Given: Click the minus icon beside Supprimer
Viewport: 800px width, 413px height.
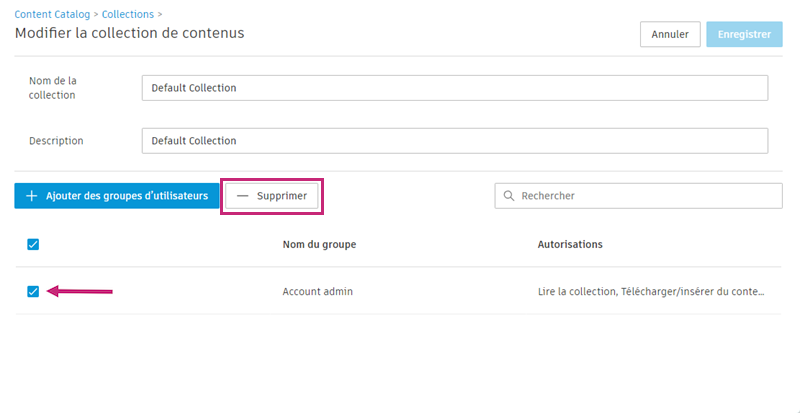Looking at the screenshot, I should (242, 196).
